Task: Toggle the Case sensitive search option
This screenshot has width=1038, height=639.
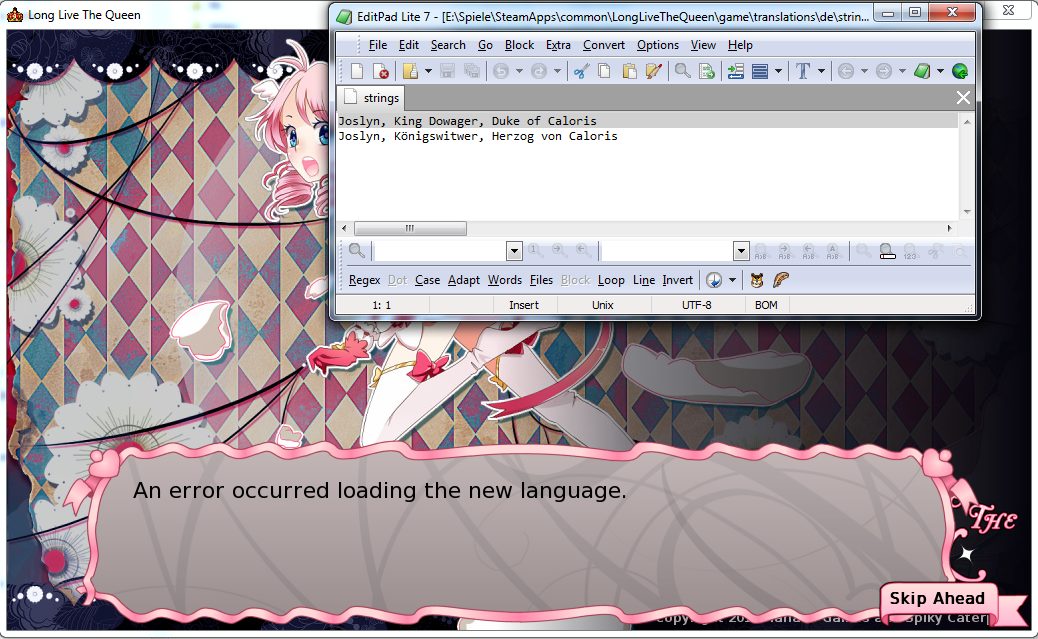Action: [x=427, y=280]
